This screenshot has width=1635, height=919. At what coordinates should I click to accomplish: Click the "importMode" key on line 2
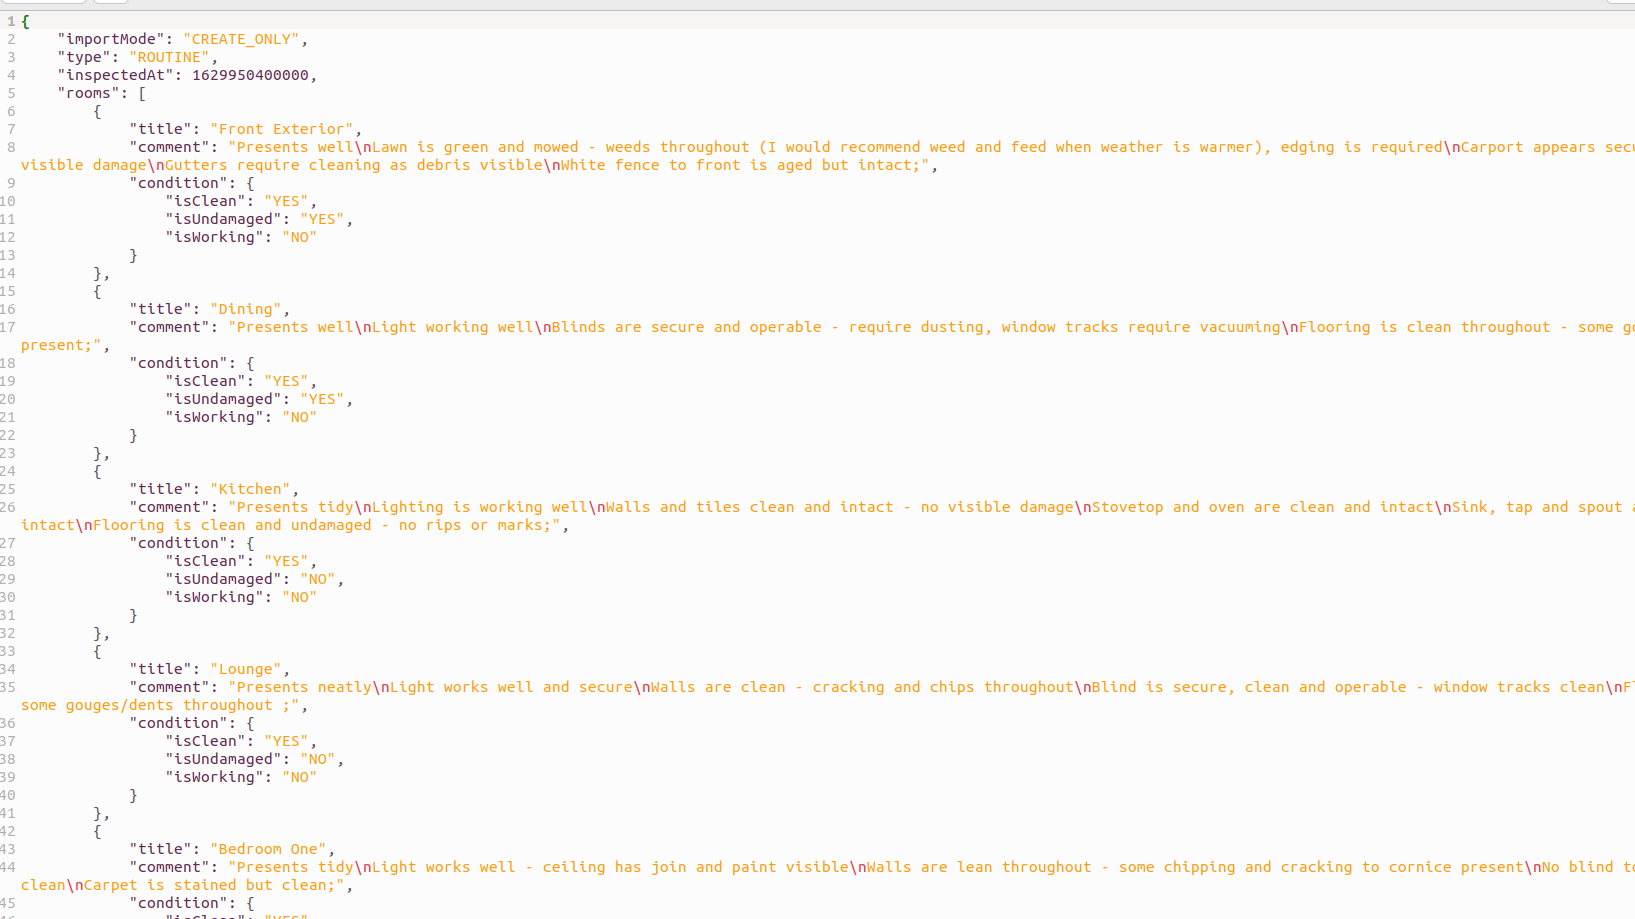pyautogui.click(x=110, y=39)
